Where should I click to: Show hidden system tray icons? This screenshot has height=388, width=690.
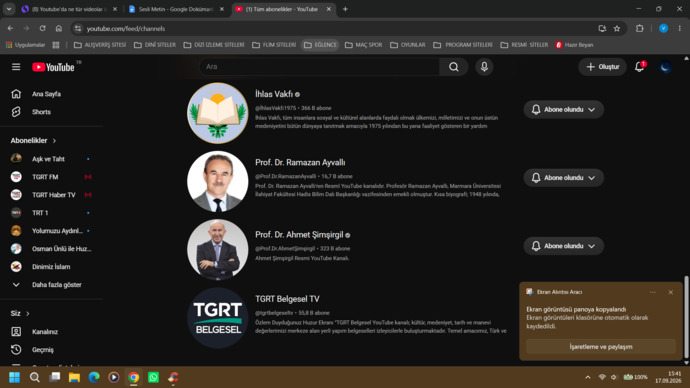pos(587,377)
